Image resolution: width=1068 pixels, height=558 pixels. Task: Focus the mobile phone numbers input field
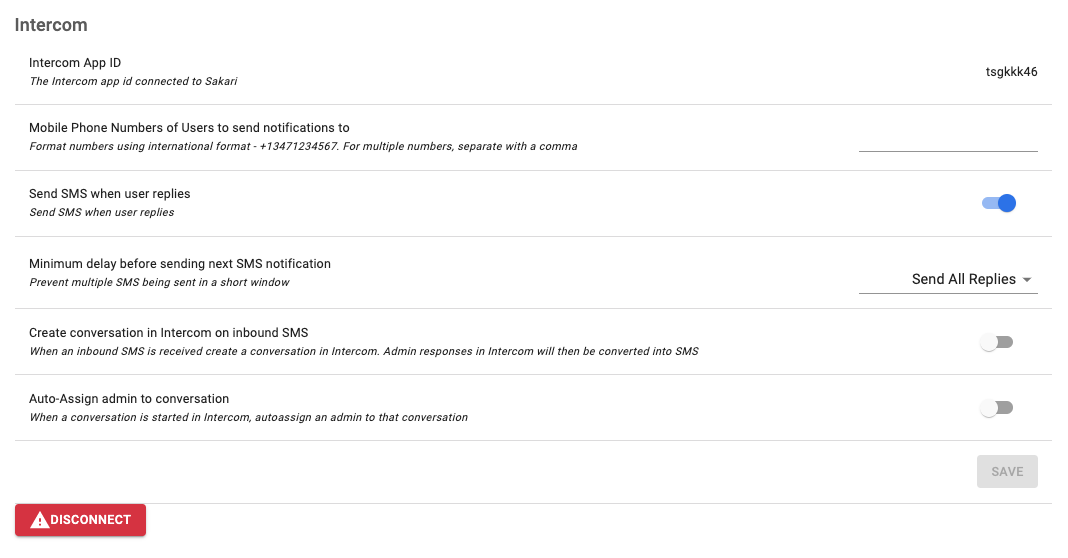coord(948,139)
